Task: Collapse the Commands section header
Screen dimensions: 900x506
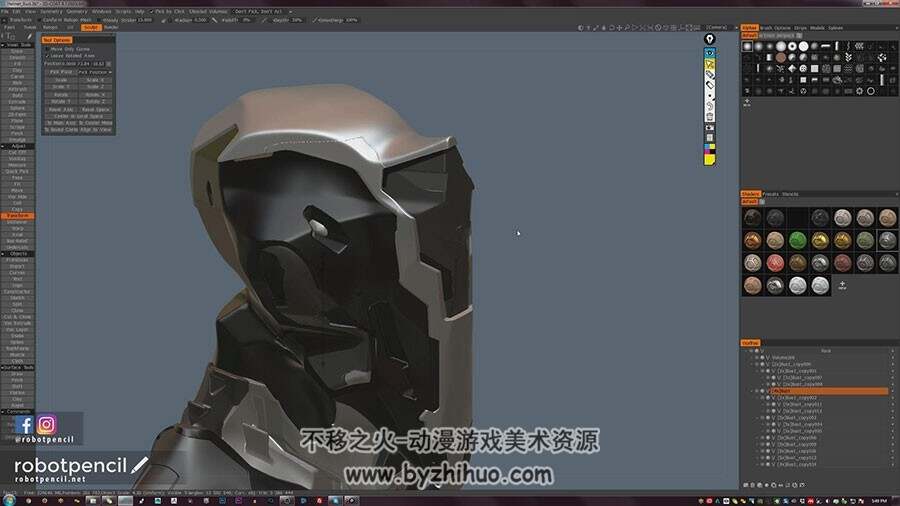Action: pyautogui.click(x=18, y=411)
